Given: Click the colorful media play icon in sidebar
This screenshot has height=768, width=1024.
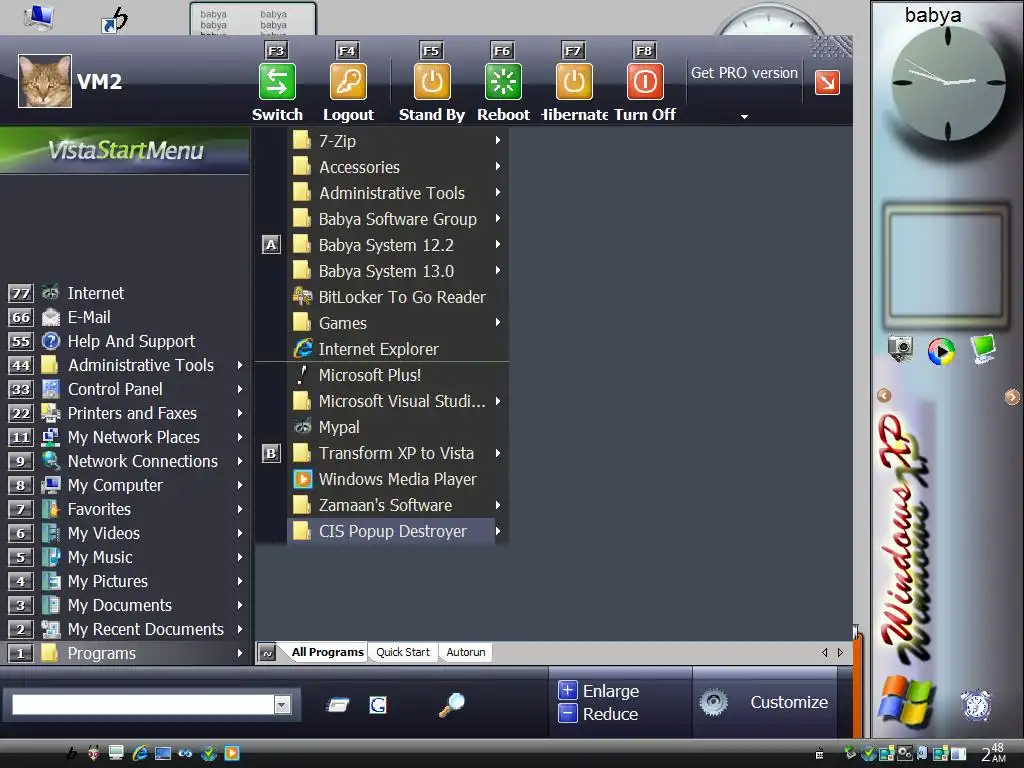Looking at the screenshot, I should (941, 351).
